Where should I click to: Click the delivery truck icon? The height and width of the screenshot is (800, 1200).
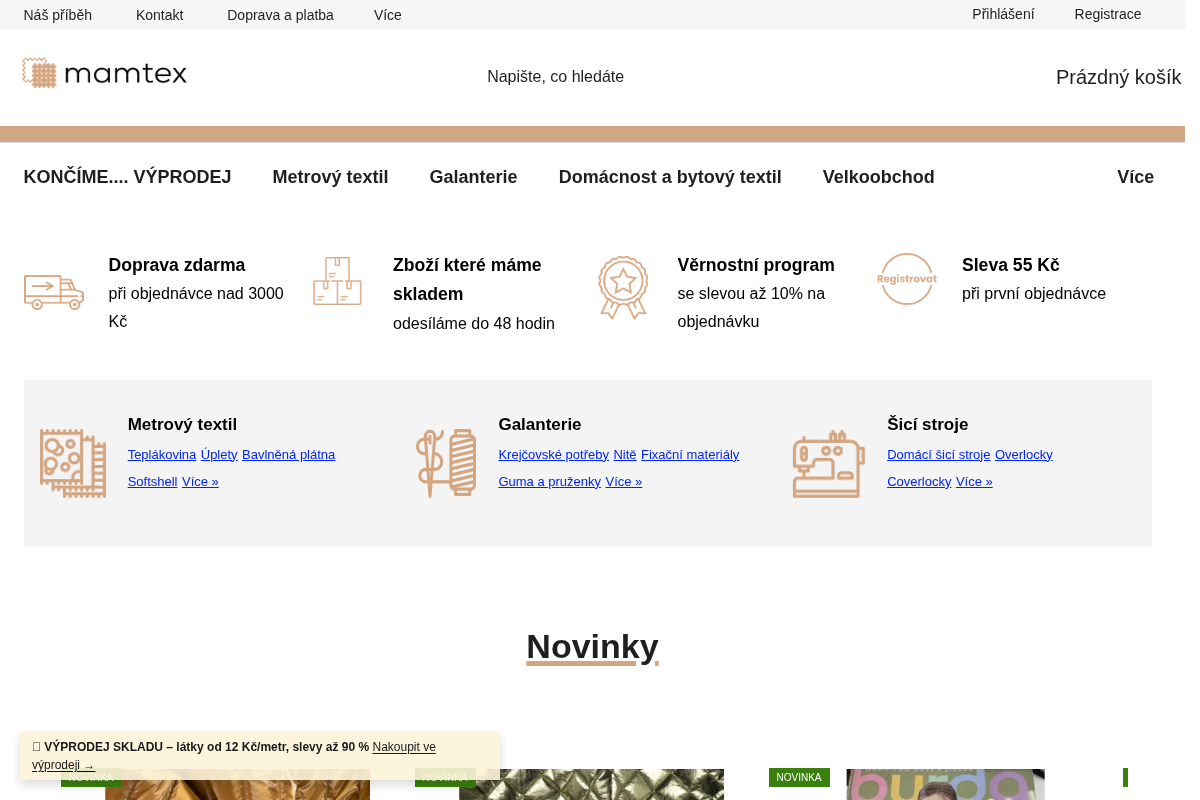[54, 292]
